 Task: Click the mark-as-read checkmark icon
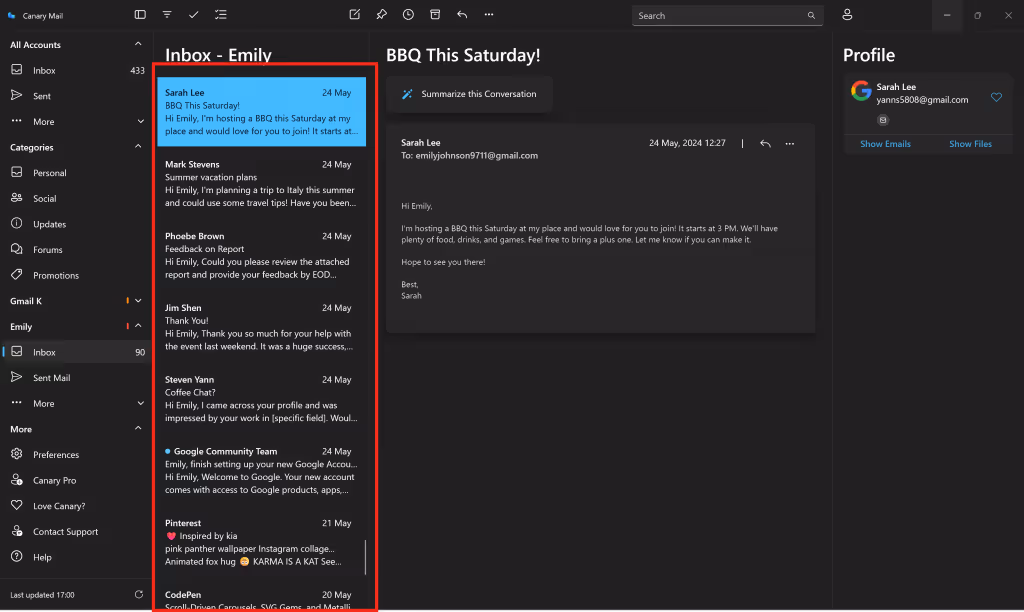pos(193,14)
